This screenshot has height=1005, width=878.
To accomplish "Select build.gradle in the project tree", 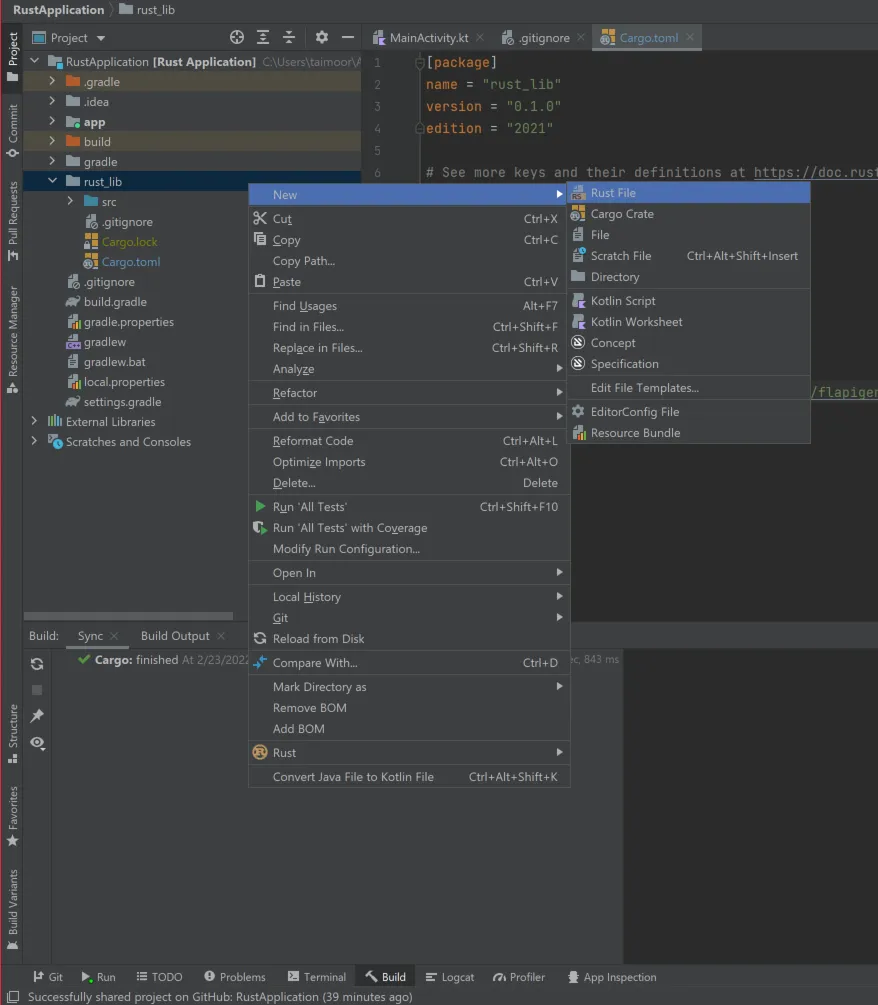I will pos(115,301).
